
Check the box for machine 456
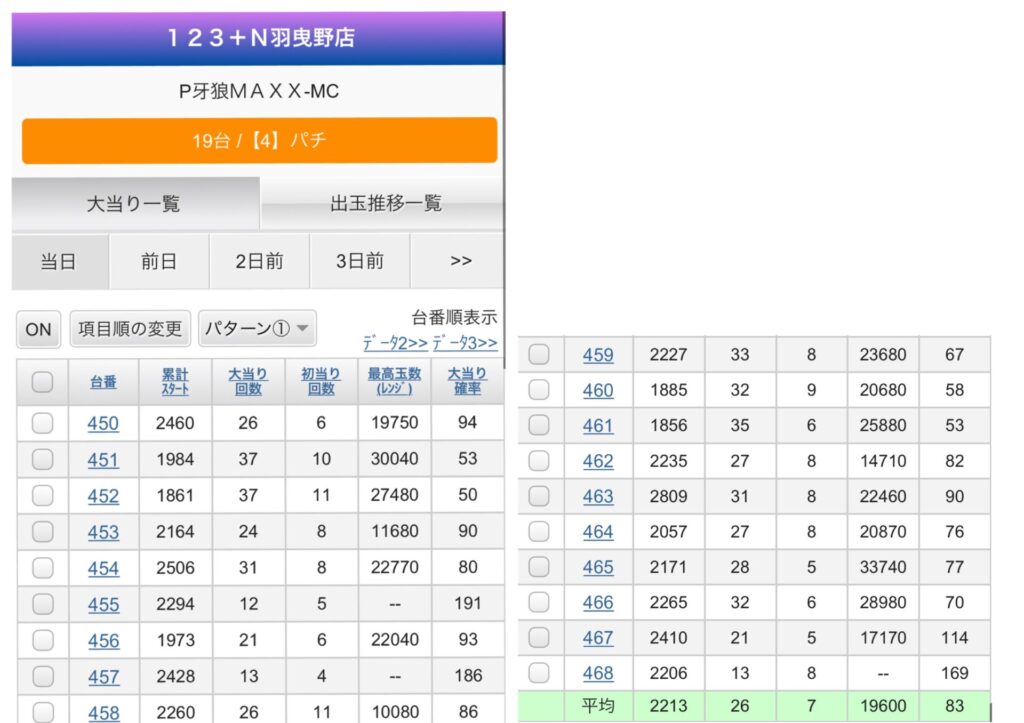(x=42, y=640)
